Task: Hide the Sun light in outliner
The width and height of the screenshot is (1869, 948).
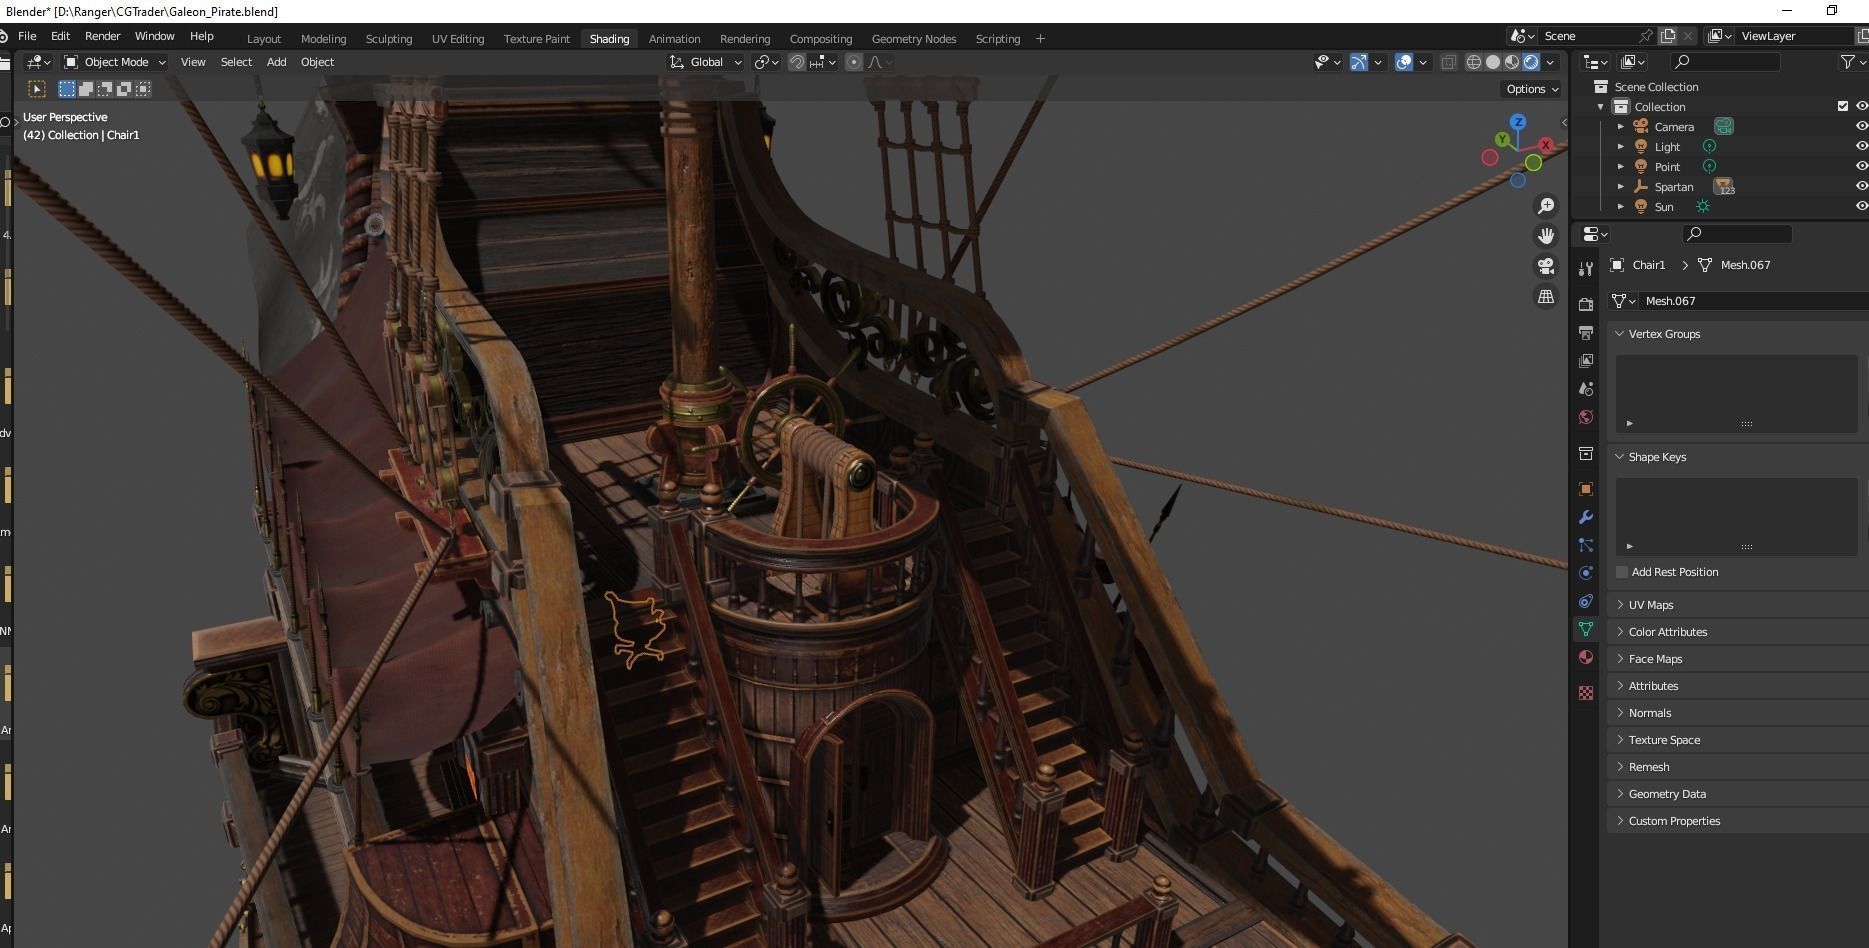Action: (1861, 206)
